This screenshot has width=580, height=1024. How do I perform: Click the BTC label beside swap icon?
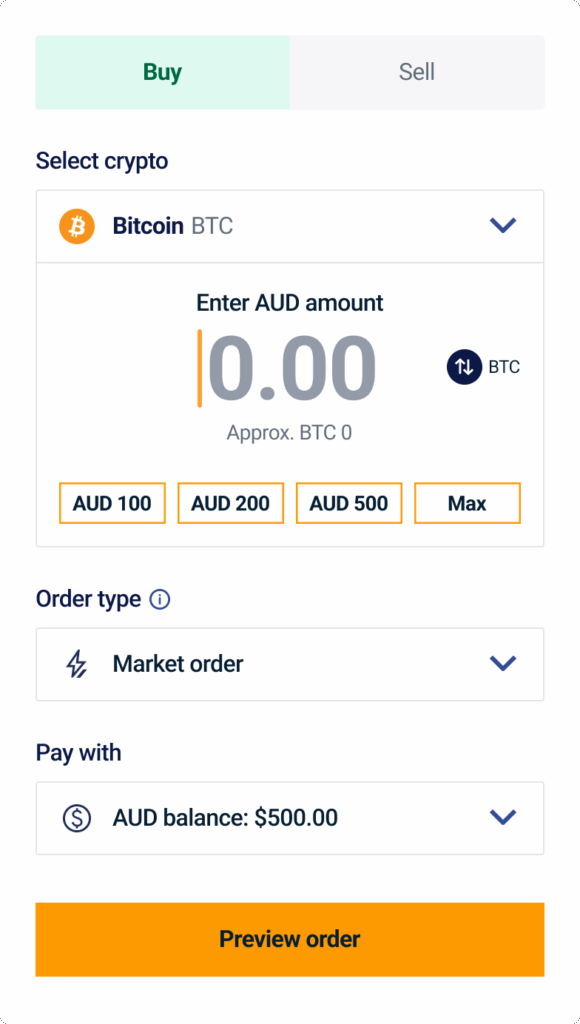505,367
